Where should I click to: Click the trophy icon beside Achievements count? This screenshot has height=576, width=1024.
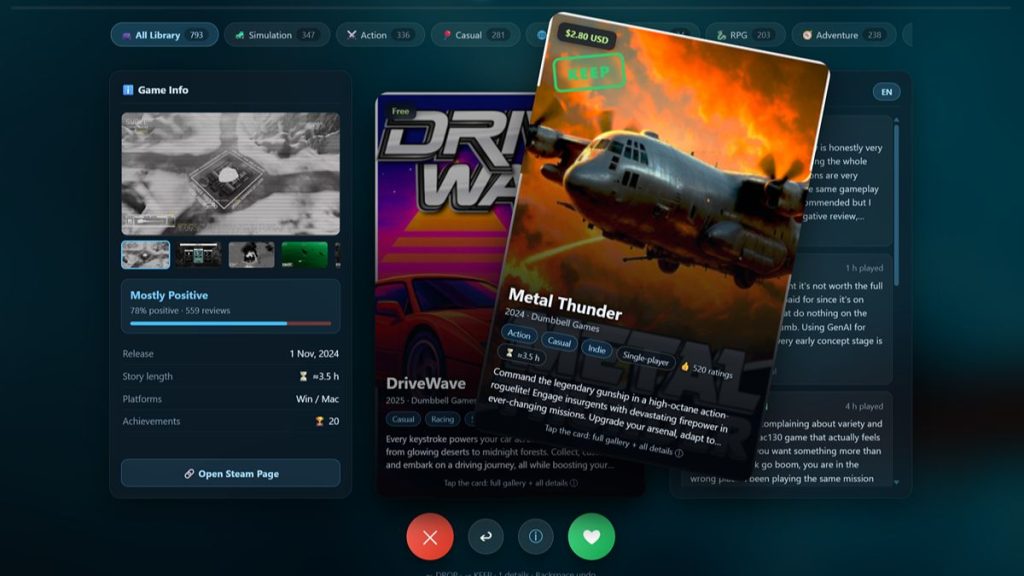[x=319, y=421]
